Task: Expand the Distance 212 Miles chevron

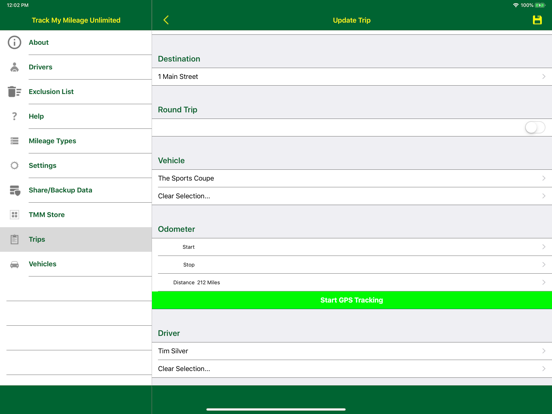Action: [544, 282]
